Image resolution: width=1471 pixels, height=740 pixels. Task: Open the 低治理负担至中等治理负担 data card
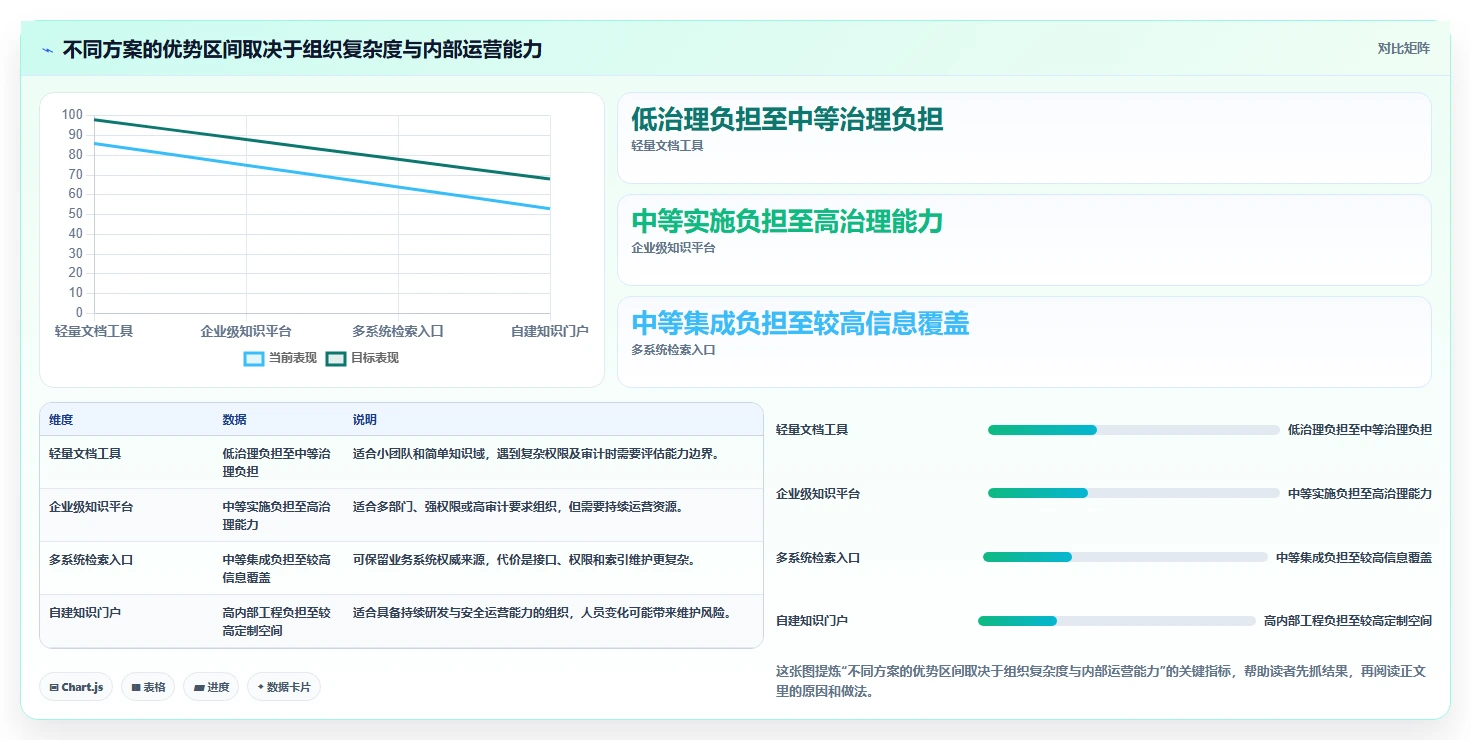[1024, 138]
